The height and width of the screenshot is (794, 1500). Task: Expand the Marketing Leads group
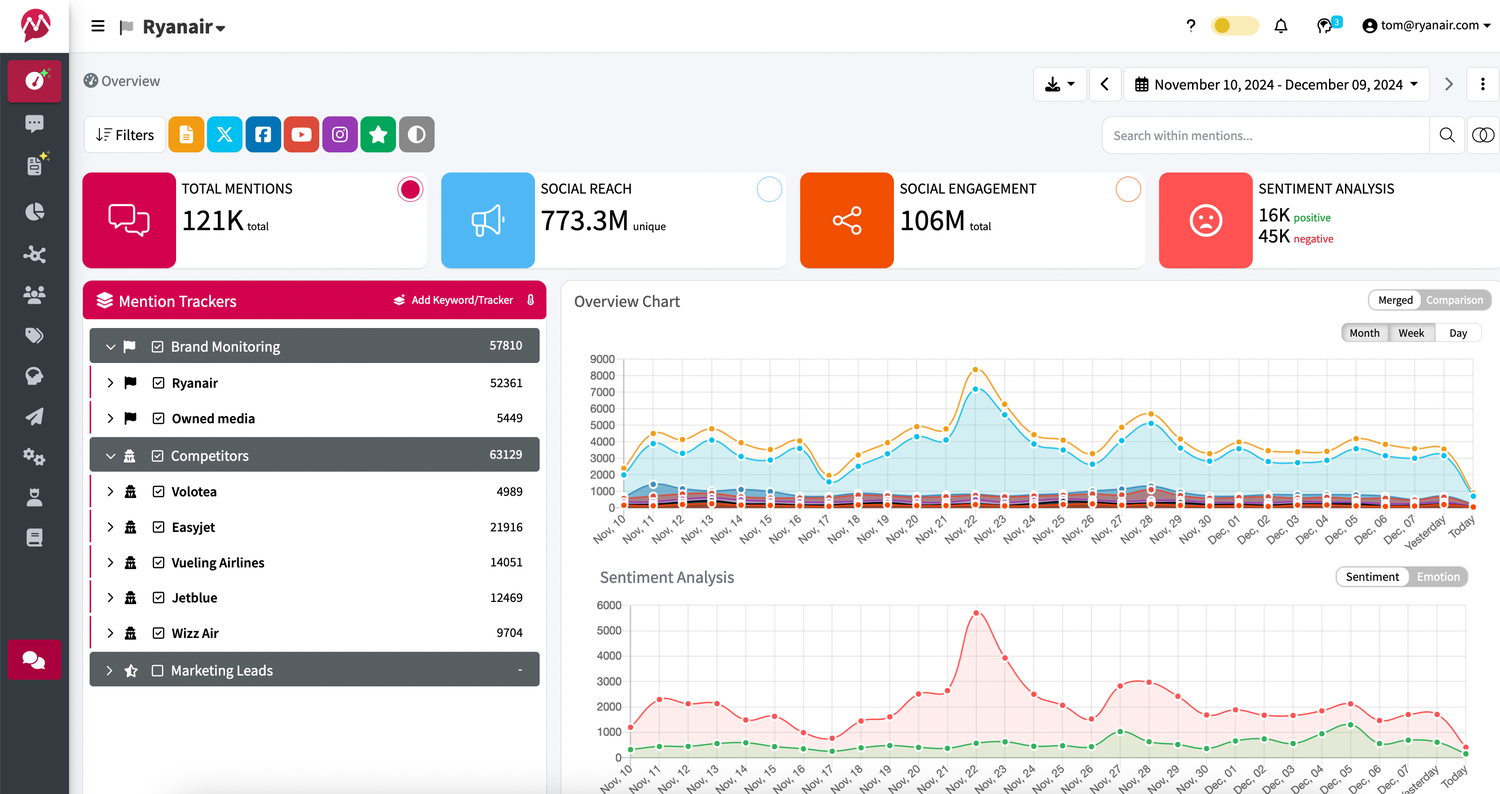(x=111, y=671)
